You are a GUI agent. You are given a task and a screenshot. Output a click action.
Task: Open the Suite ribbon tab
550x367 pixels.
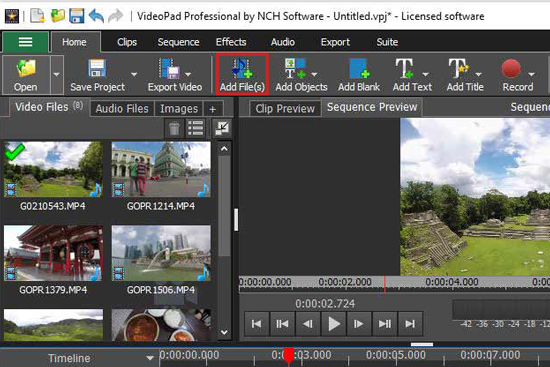pyautogui.click(x=387, y=42)
